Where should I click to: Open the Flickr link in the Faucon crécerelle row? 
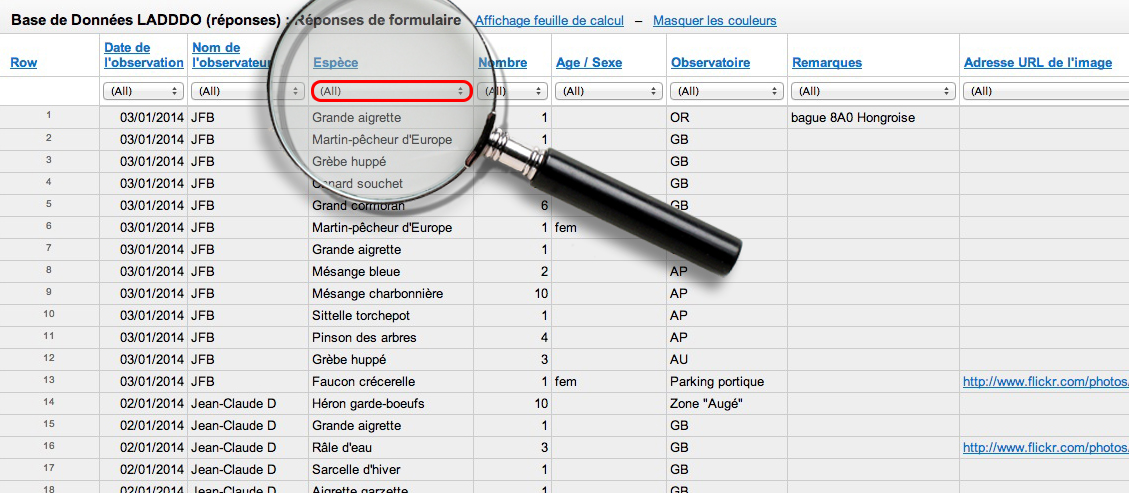1045,382
